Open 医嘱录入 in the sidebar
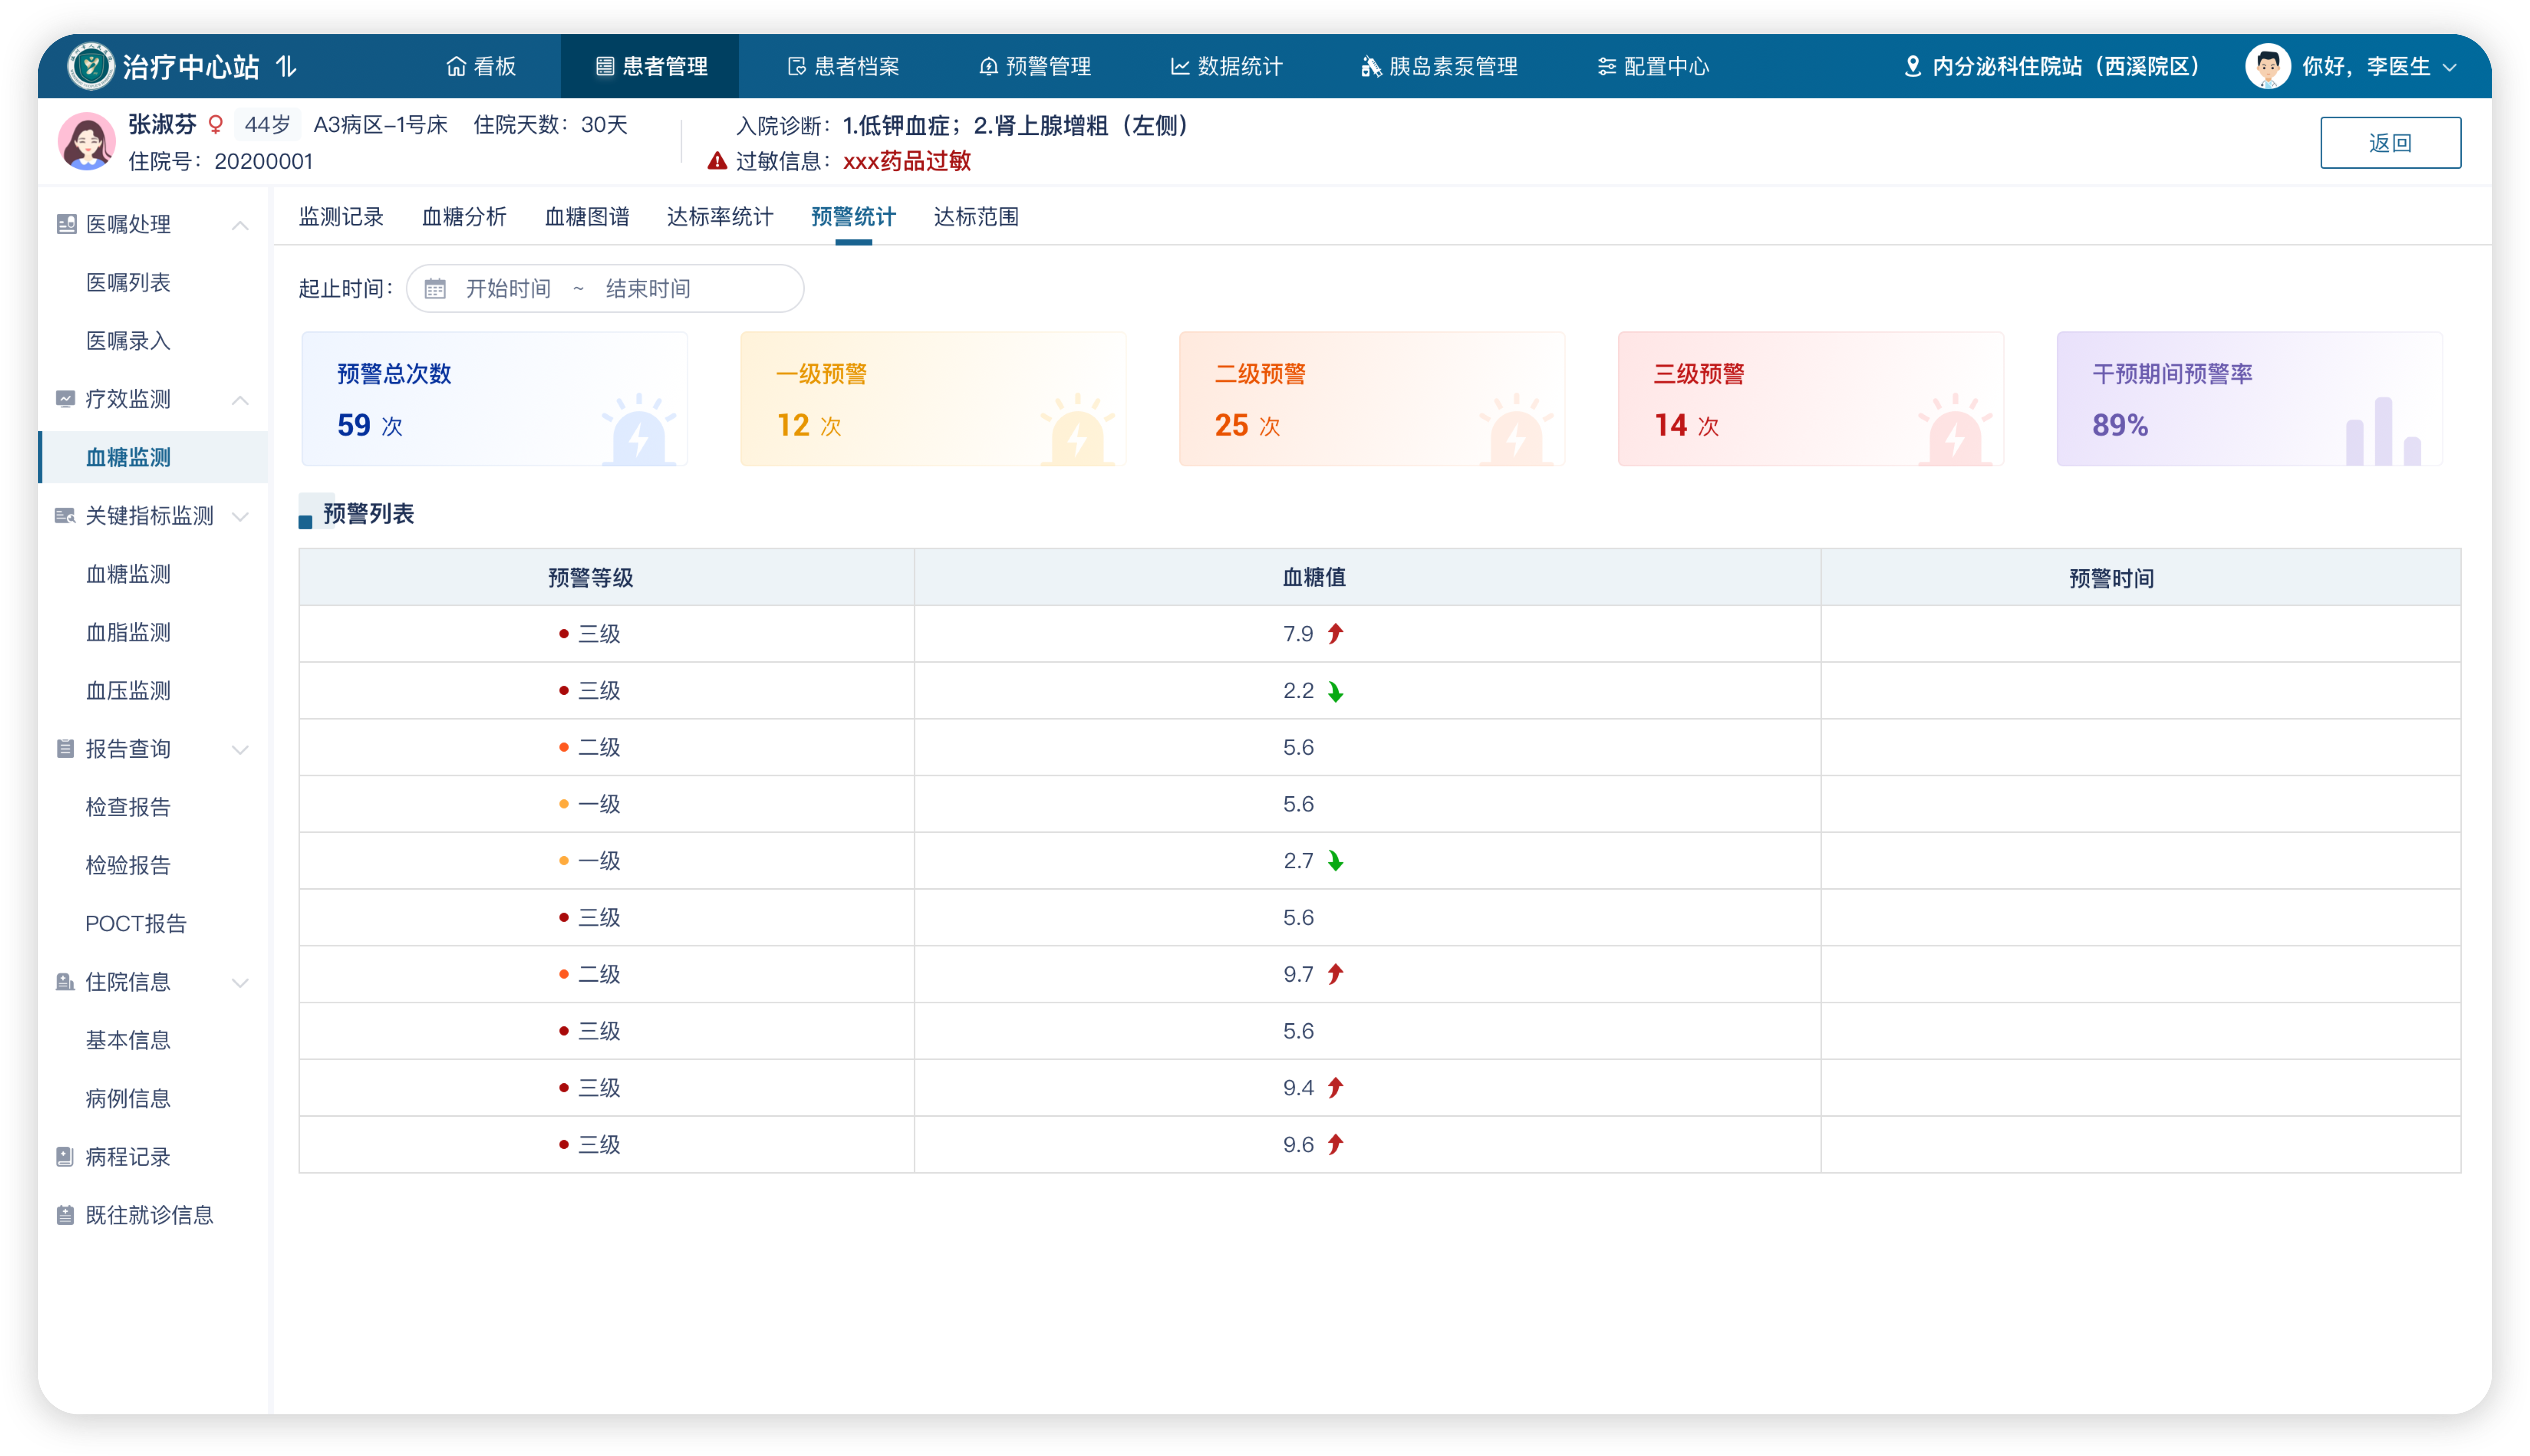The image size is (2530, 1456). pyautogui.click(x=128, y=341)
